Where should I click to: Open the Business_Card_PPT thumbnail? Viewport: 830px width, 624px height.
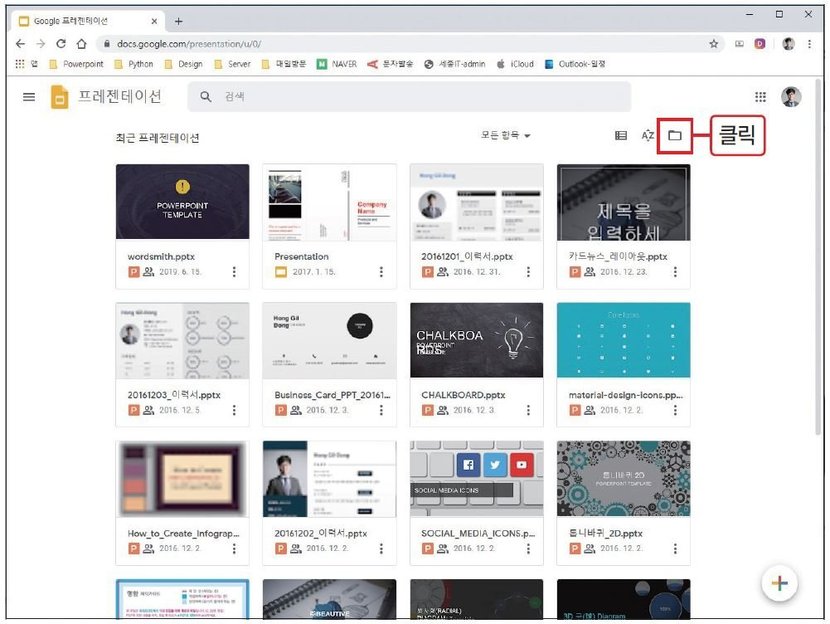[x=329, y=340]
